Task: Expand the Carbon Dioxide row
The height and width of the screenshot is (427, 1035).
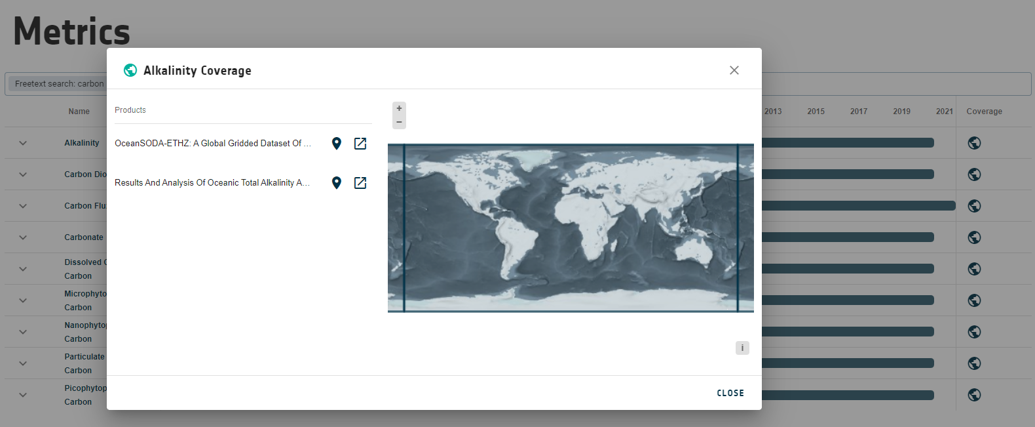Action: point(23,175)
